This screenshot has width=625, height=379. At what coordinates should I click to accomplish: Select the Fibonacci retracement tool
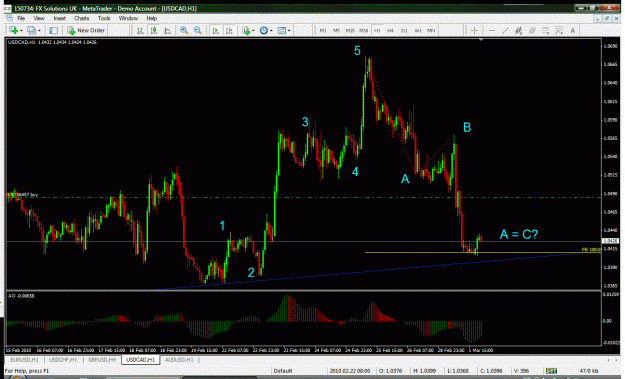[546, 30]
